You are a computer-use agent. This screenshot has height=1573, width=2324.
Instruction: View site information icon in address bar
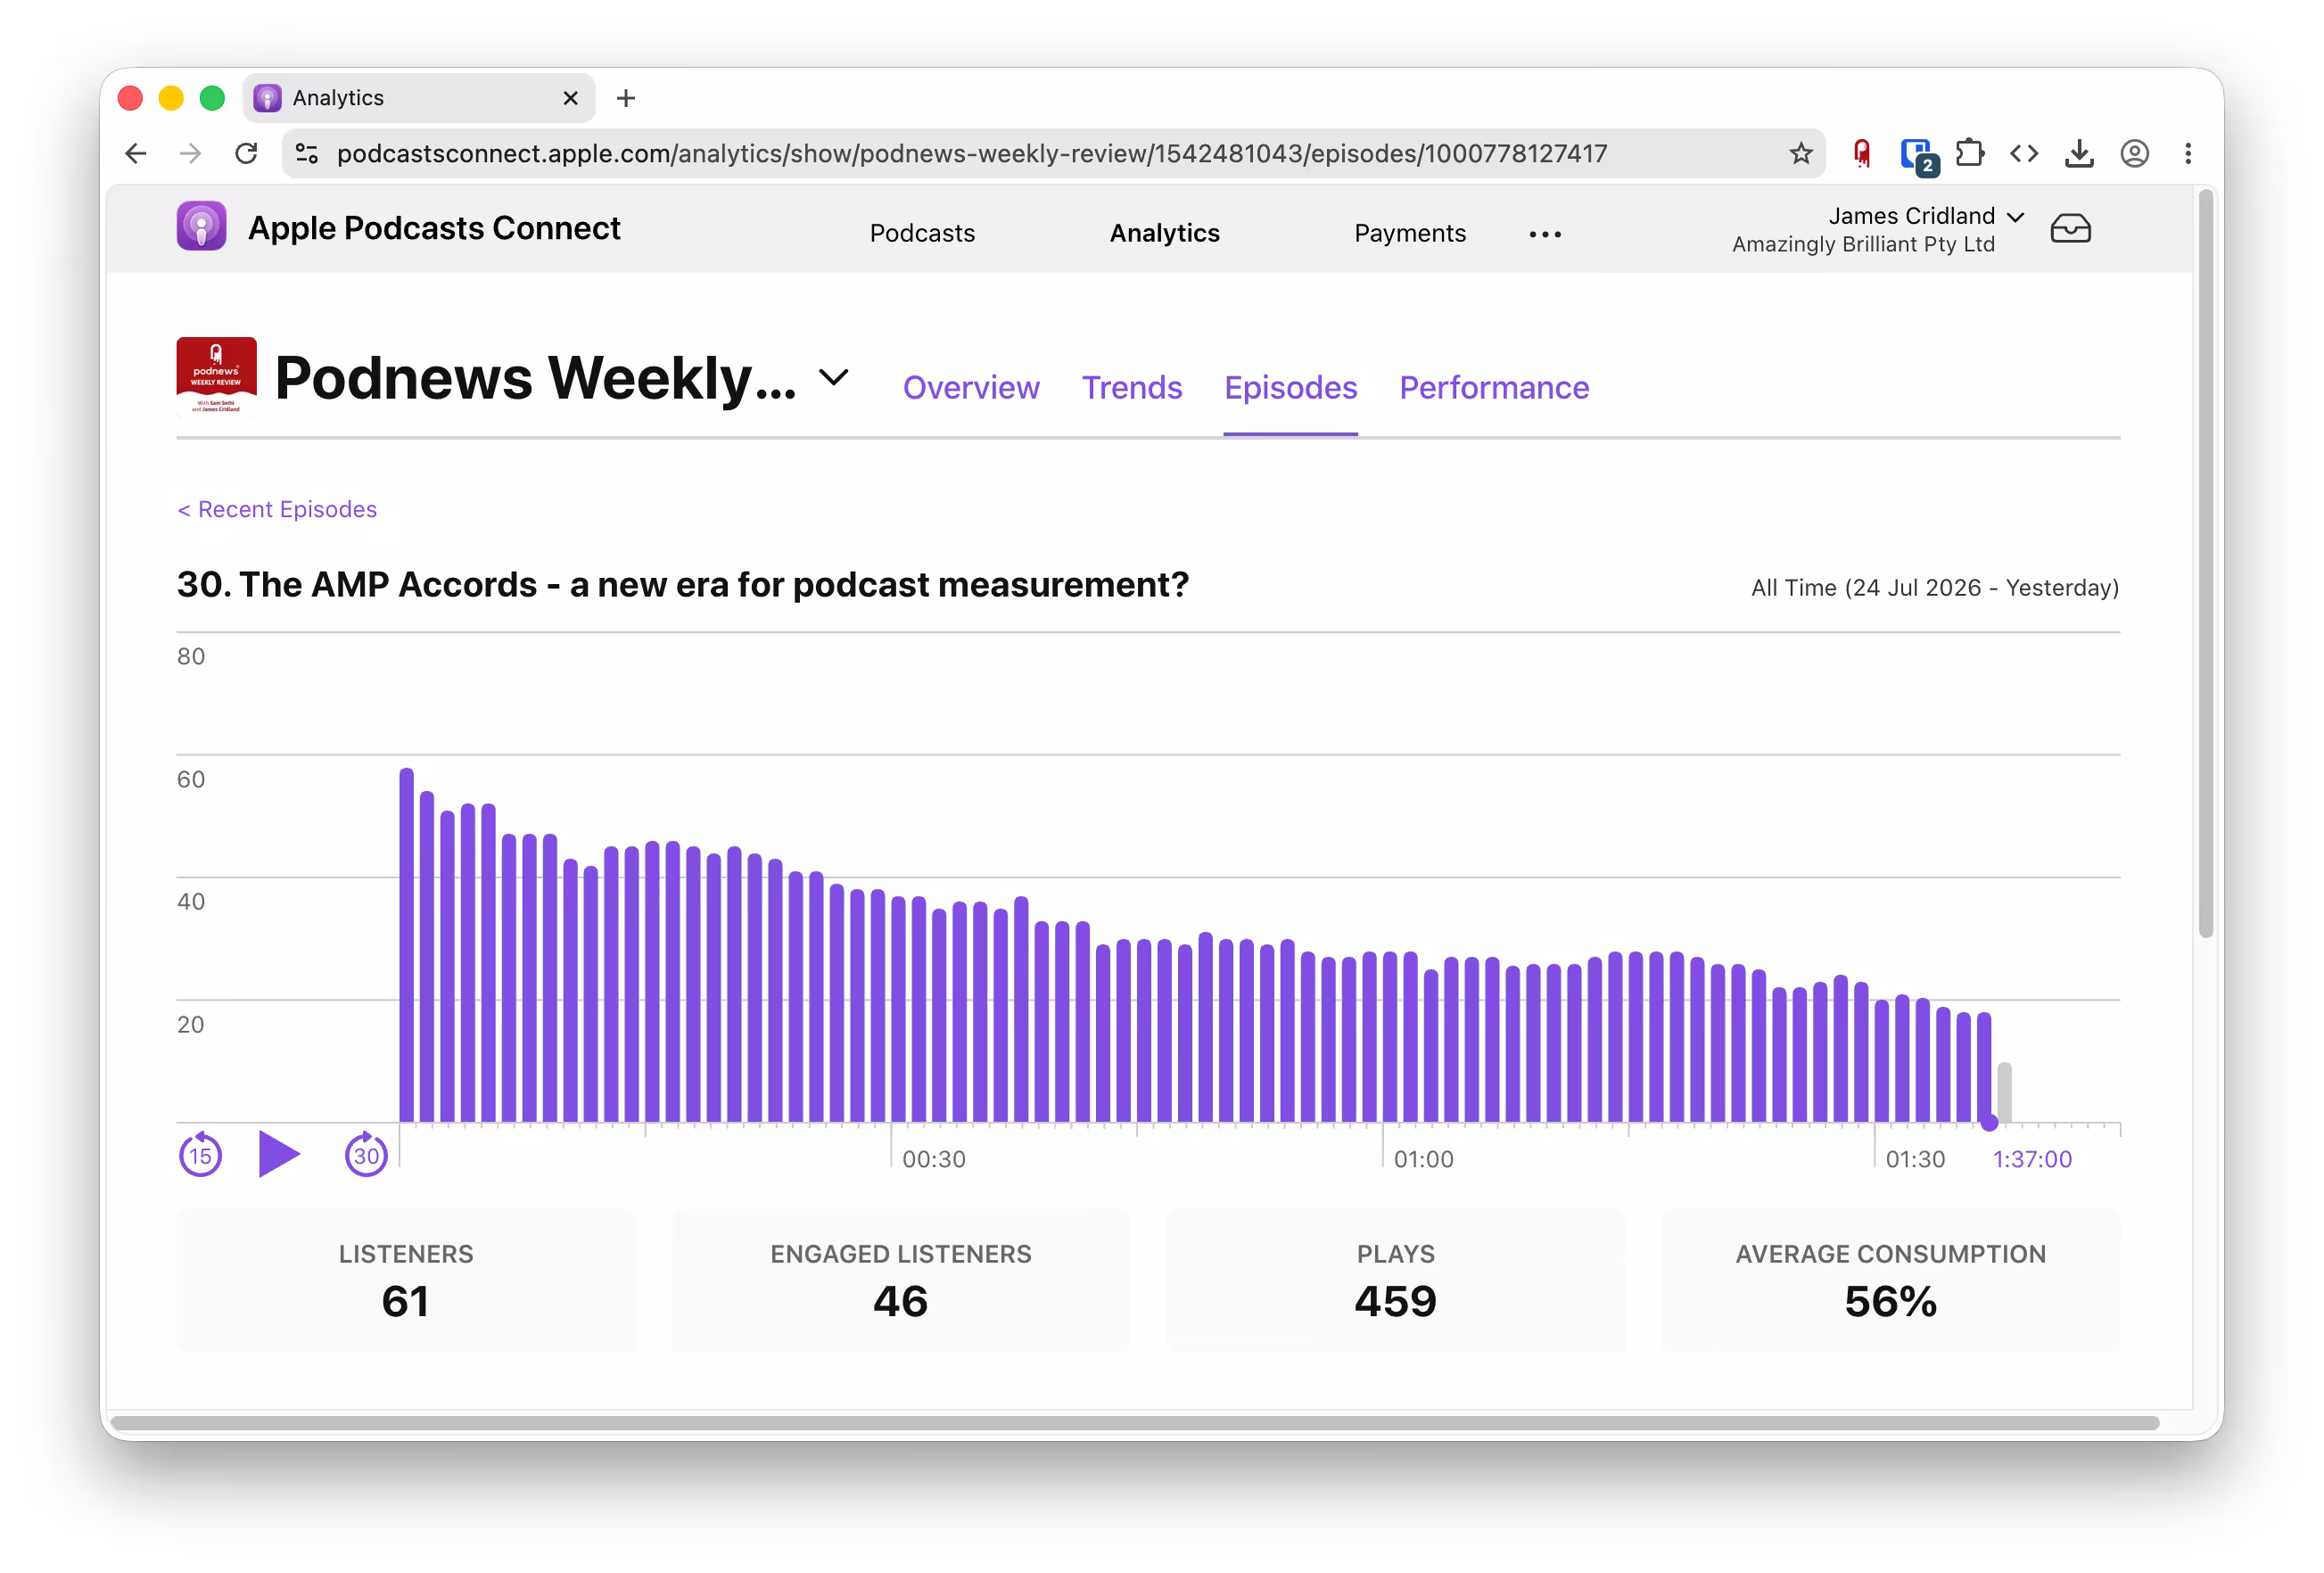307,153
